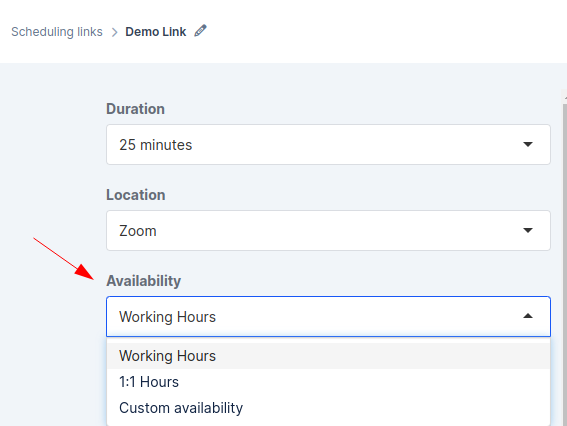Collapse Availability list using the up caret
The image size is (567, 426).
click(x=528, y=316)
